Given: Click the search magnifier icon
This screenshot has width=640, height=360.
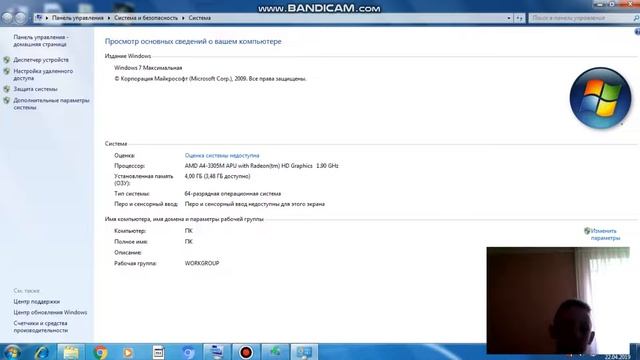Looking at the screenshot, I should [636, 18].
